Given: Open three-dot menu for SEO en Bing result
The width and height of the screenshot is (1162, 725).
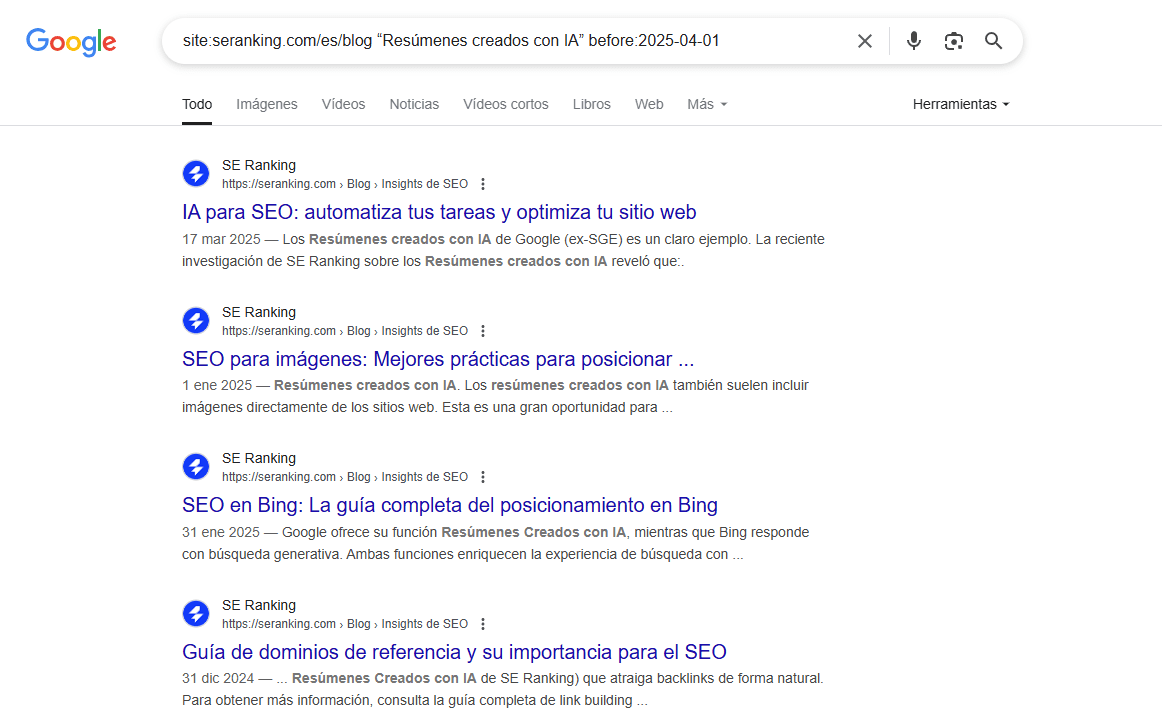Looking at the screenshot, I should (x=483, y=477).
